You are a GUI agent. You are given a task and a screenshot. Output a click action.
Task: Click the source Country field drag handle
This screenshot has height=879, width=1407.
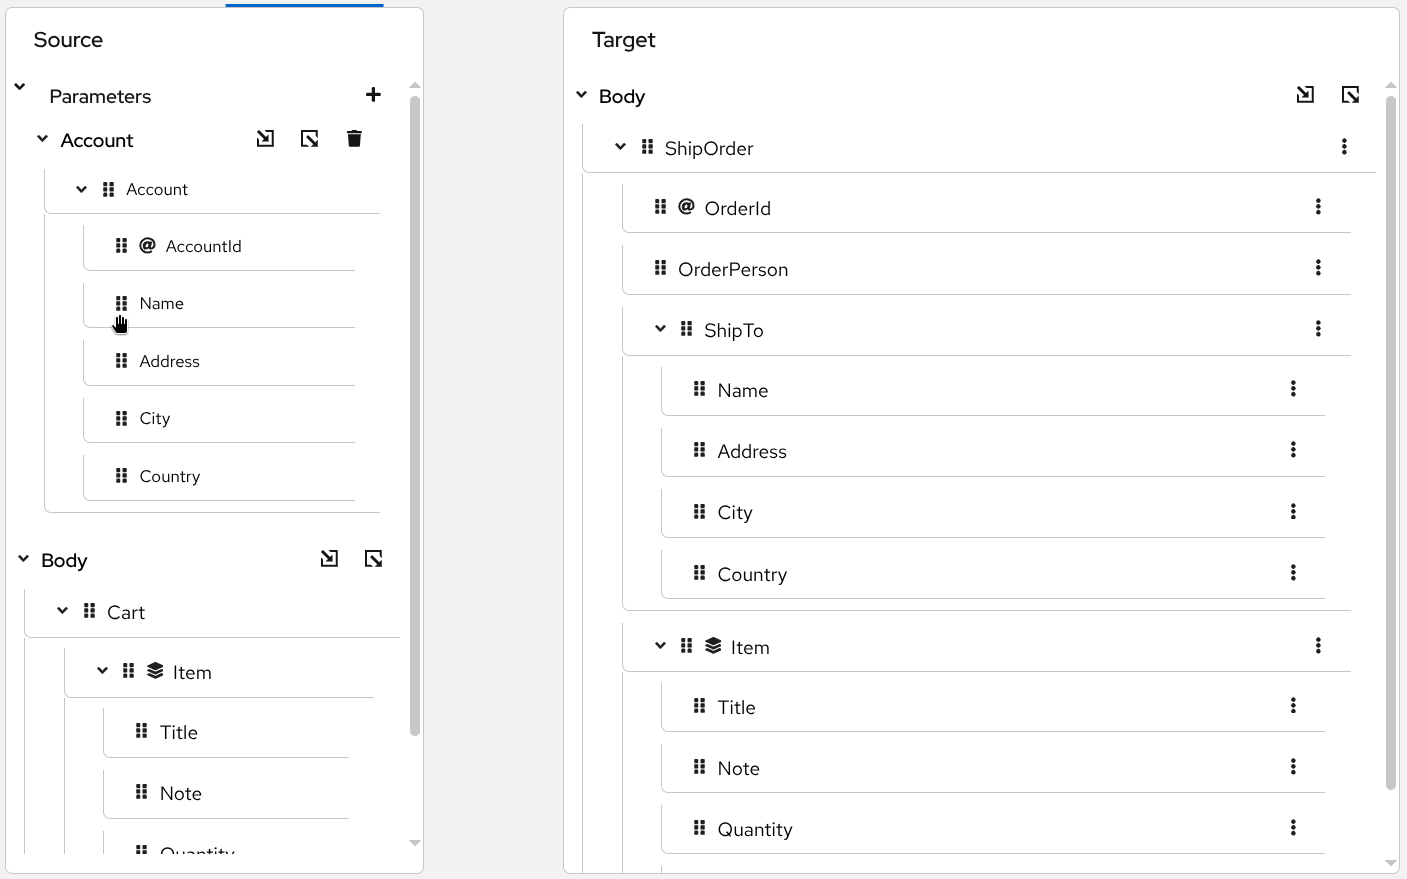(x=121, y=476)
